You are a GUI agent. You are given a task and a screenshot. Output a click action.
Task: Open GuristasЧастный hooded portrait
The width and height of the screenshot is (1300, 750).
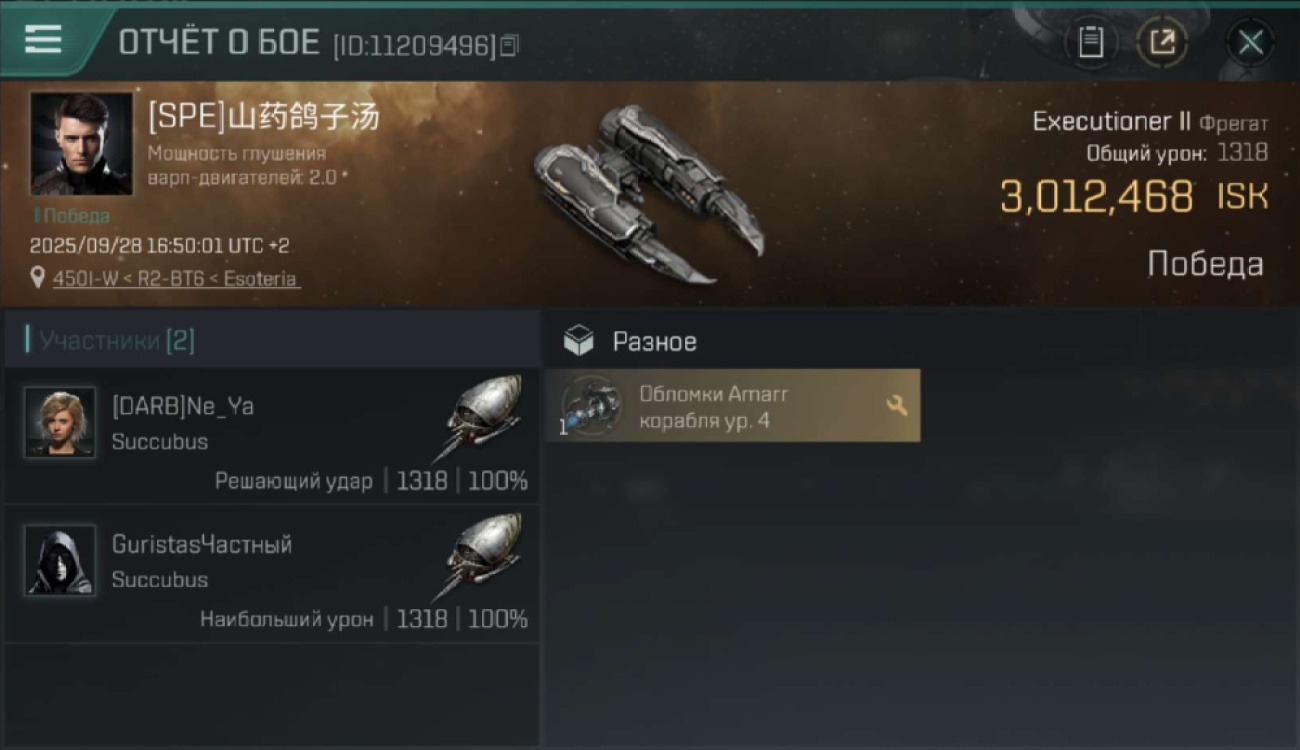click(60, 560)
